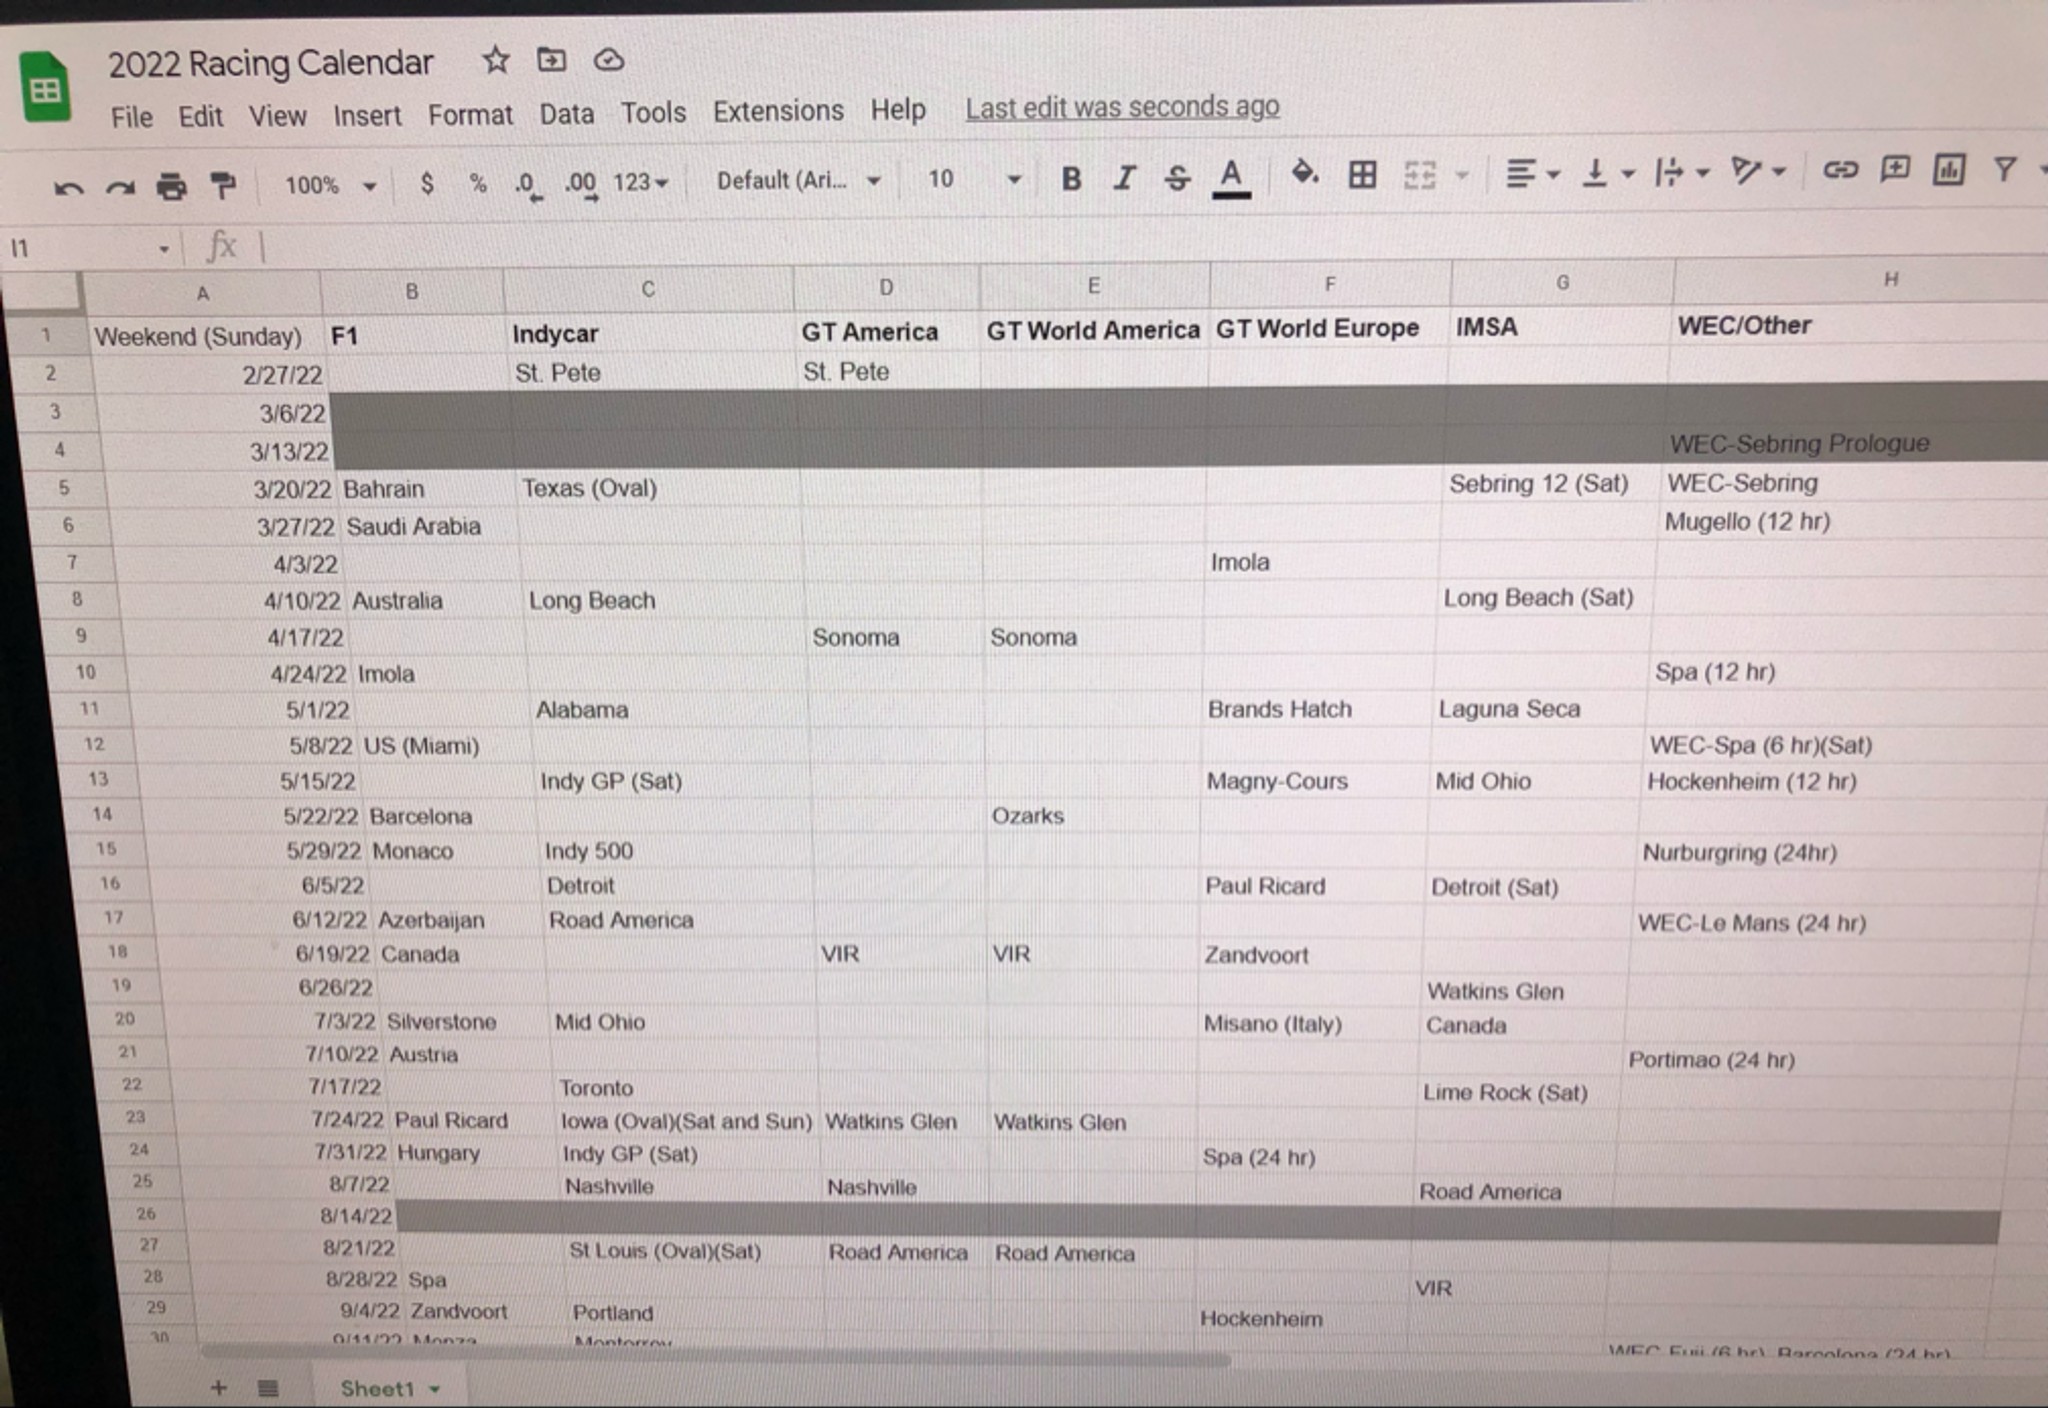Image resolution: width=2048 pixels, height=1408 pixels.
Task: Format as currency with dollar sign
Action: click(x=427, y=183)
